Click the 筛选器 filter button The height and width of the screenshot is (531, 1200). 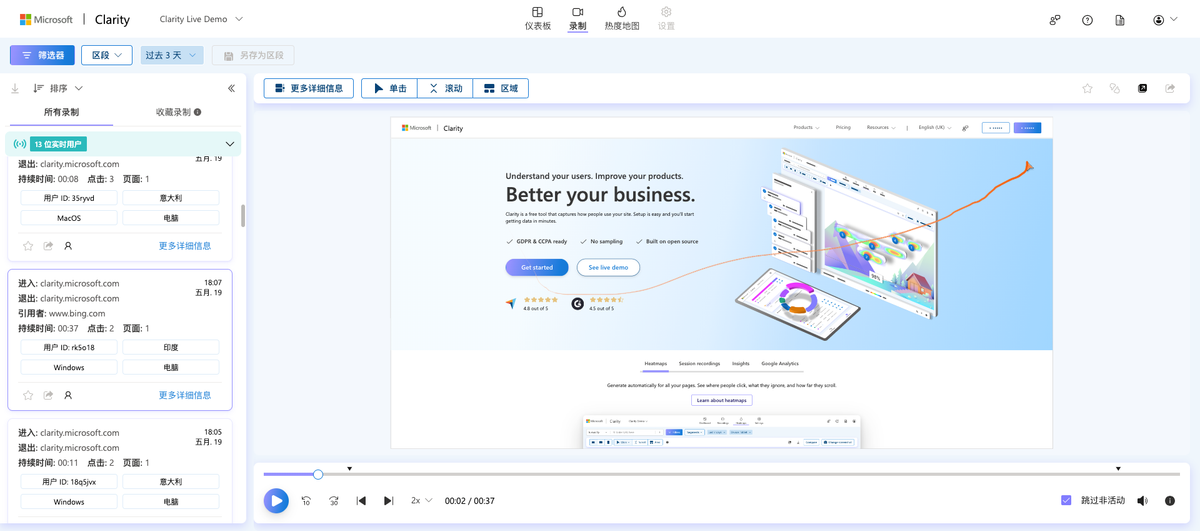(x=42, y=56)
